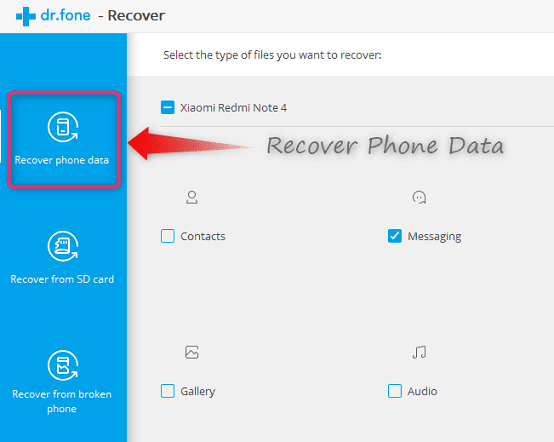Click the dr.fone brand name text
554x442 pixels.
[x=66, y=15]
